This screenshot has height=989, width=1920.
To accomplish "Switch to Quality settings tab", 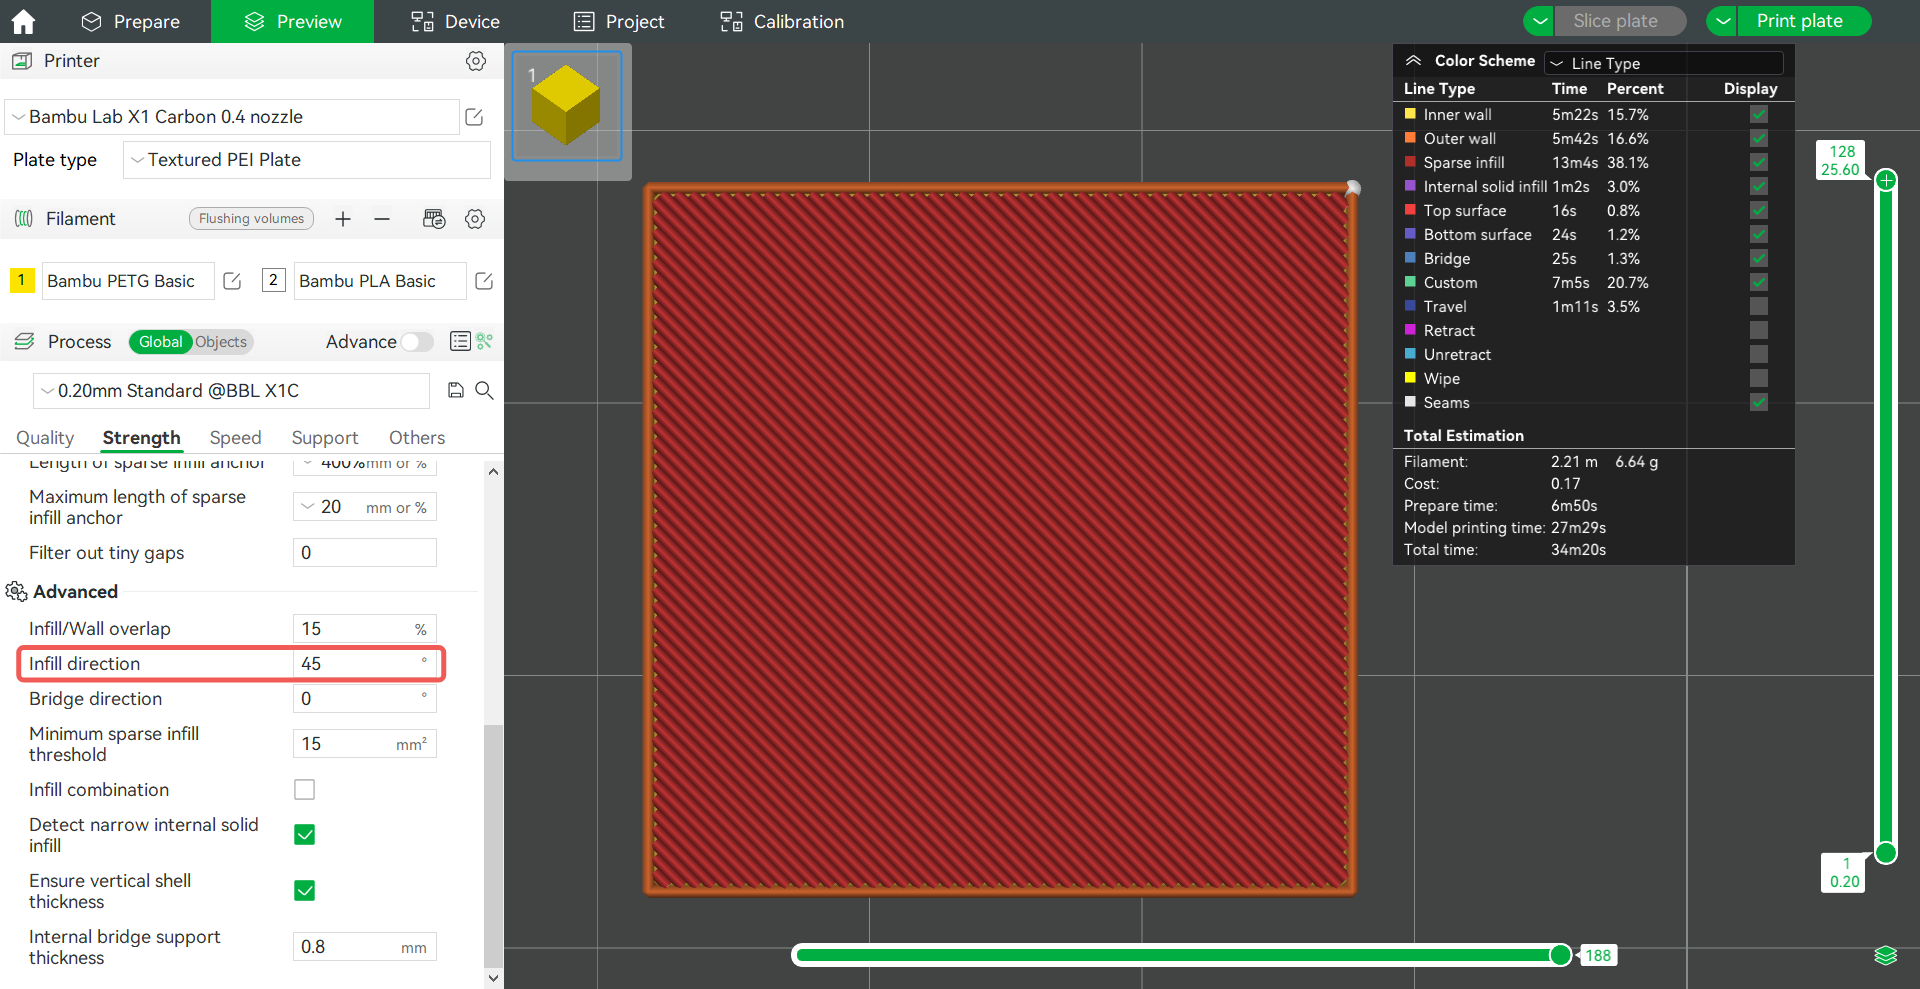I will (x=45, y=438).
